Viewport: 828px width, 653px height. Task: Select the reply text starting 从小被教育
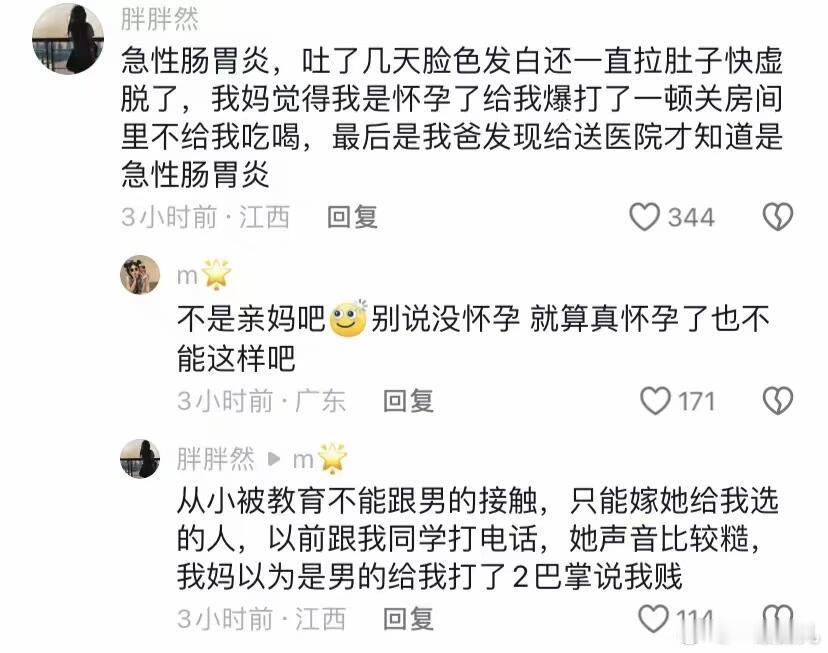point(477,538)
